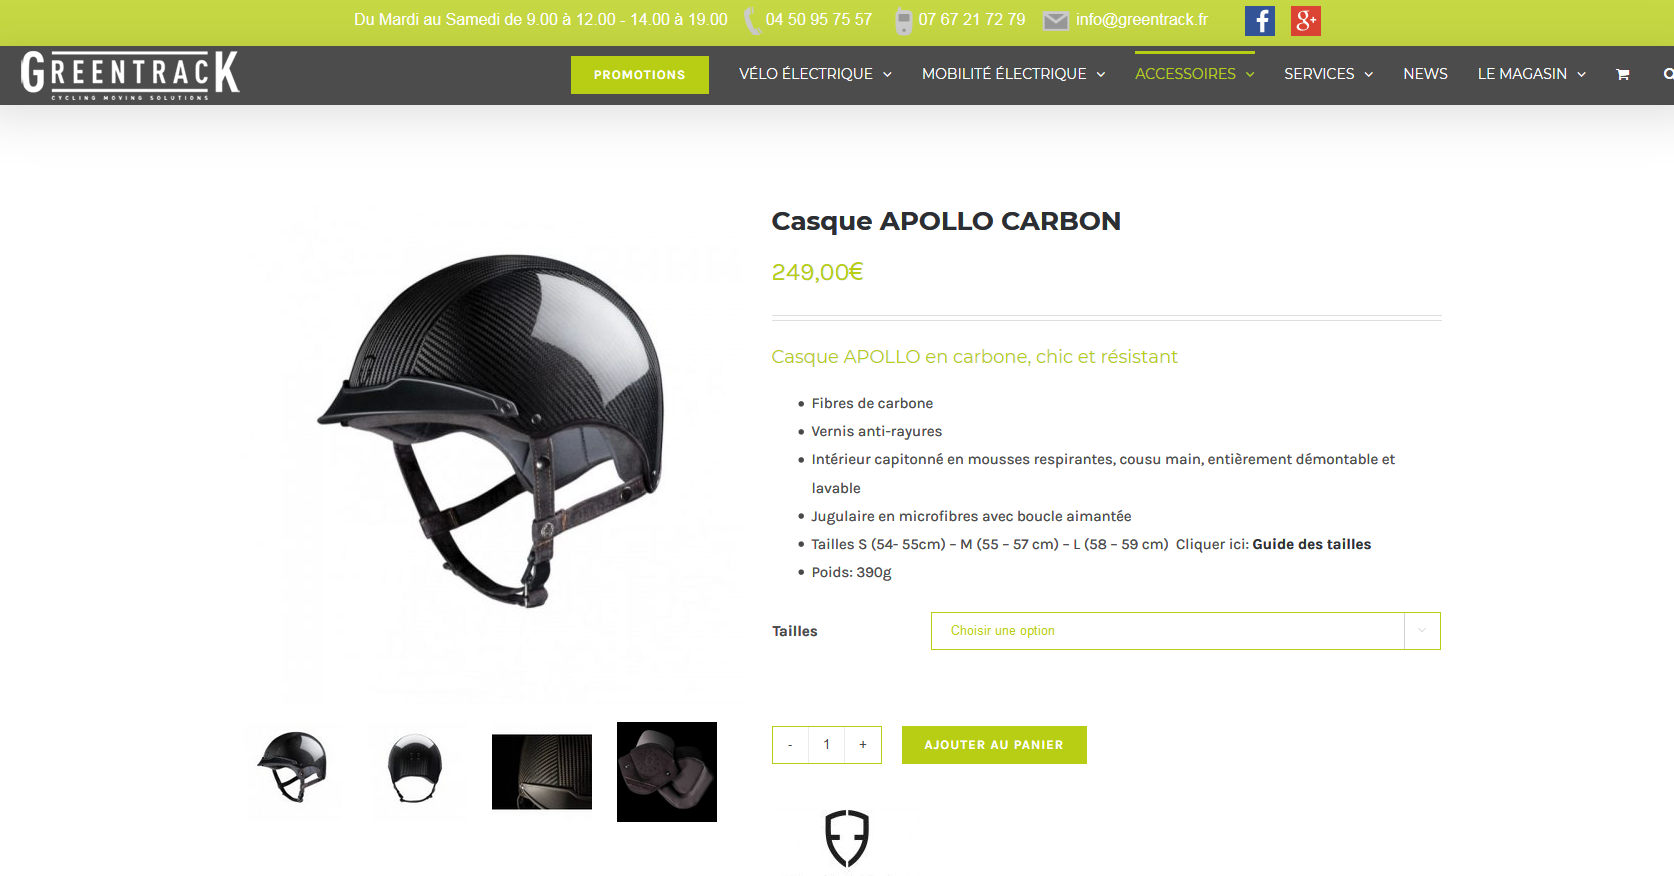Open the Guide des tailles link
1674x876 pixels.
point(1311,544)
